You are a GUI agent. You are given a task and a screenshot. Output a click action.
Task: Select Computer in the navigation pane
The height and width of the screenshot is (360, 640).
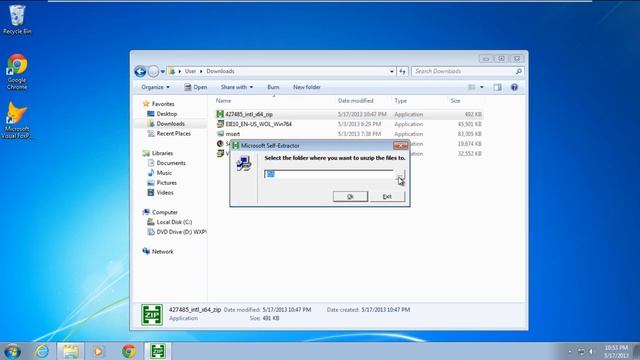[160, 212]
